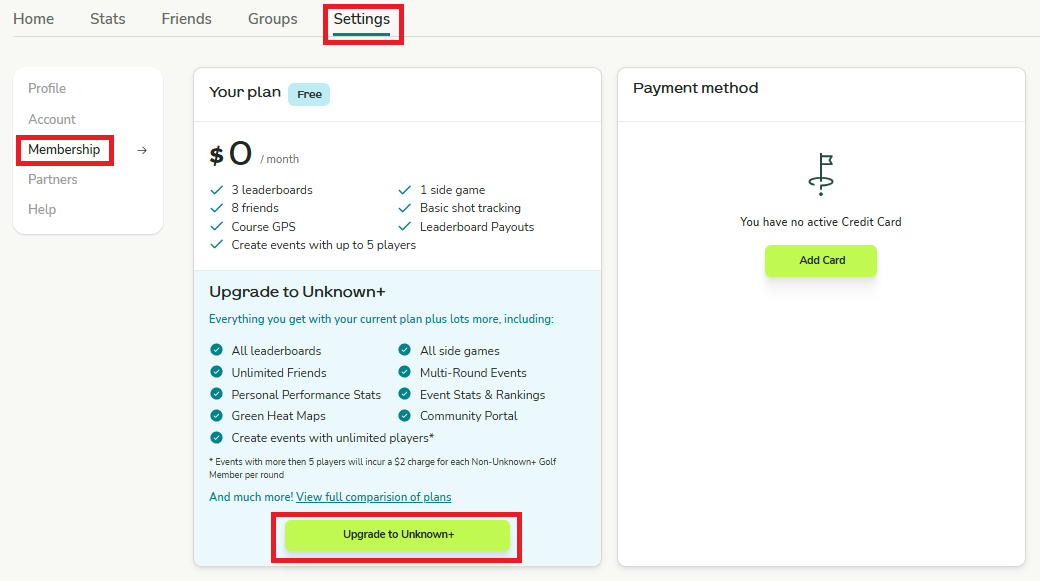
Task: Open the Home tab
Action: (34, 19)
